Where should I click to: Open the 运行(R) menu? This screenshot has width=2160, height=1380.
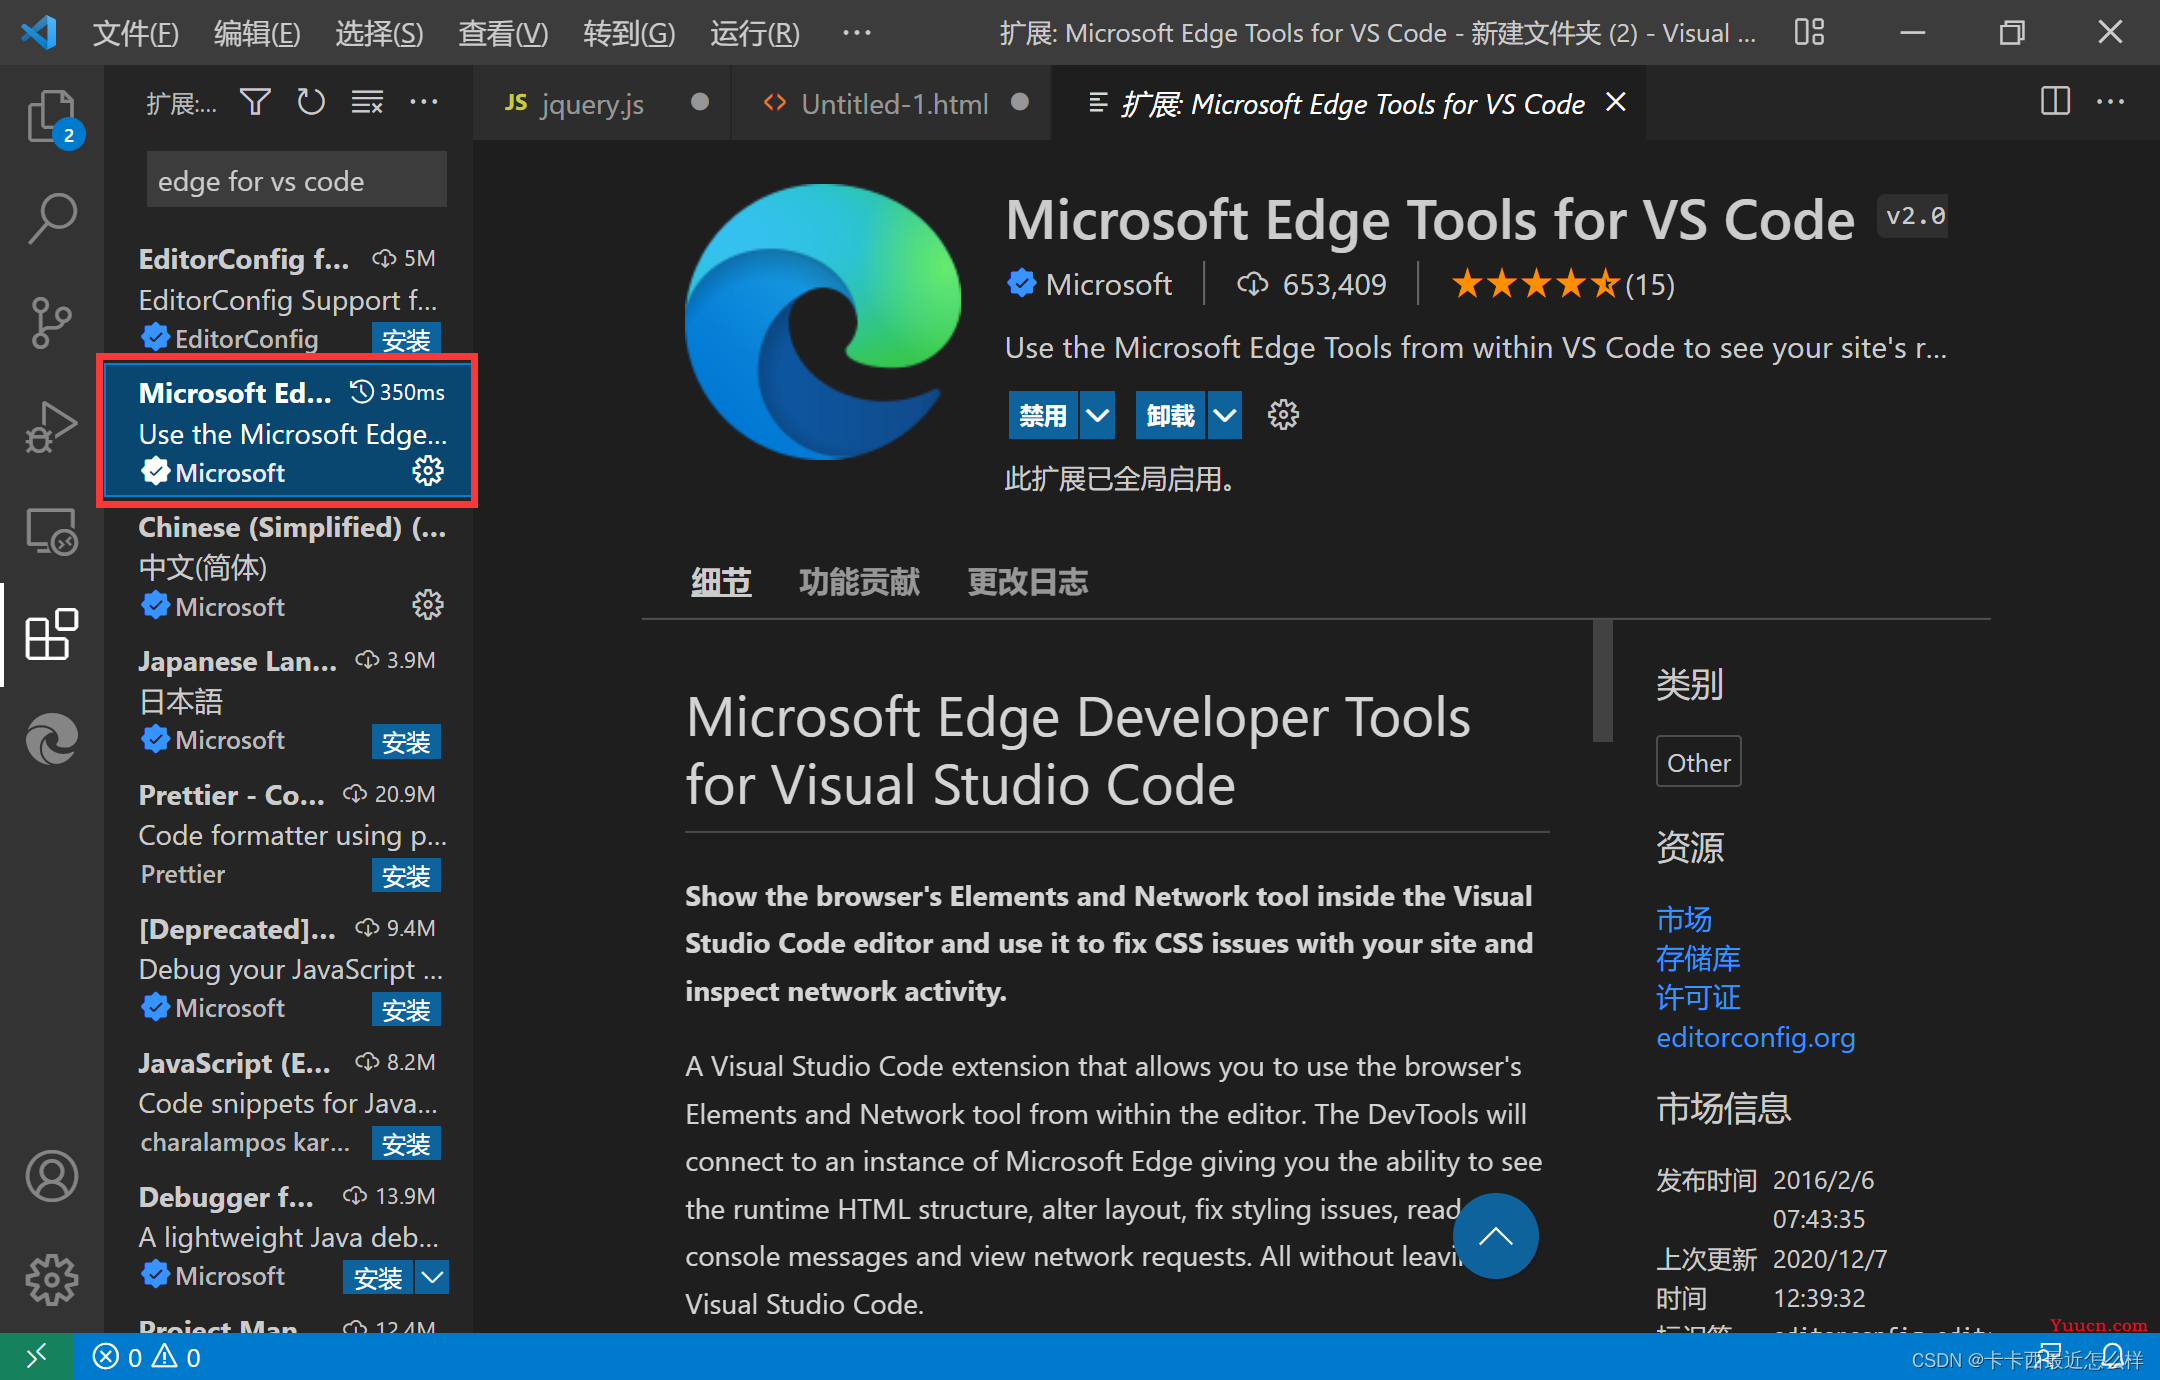(755, 34)
